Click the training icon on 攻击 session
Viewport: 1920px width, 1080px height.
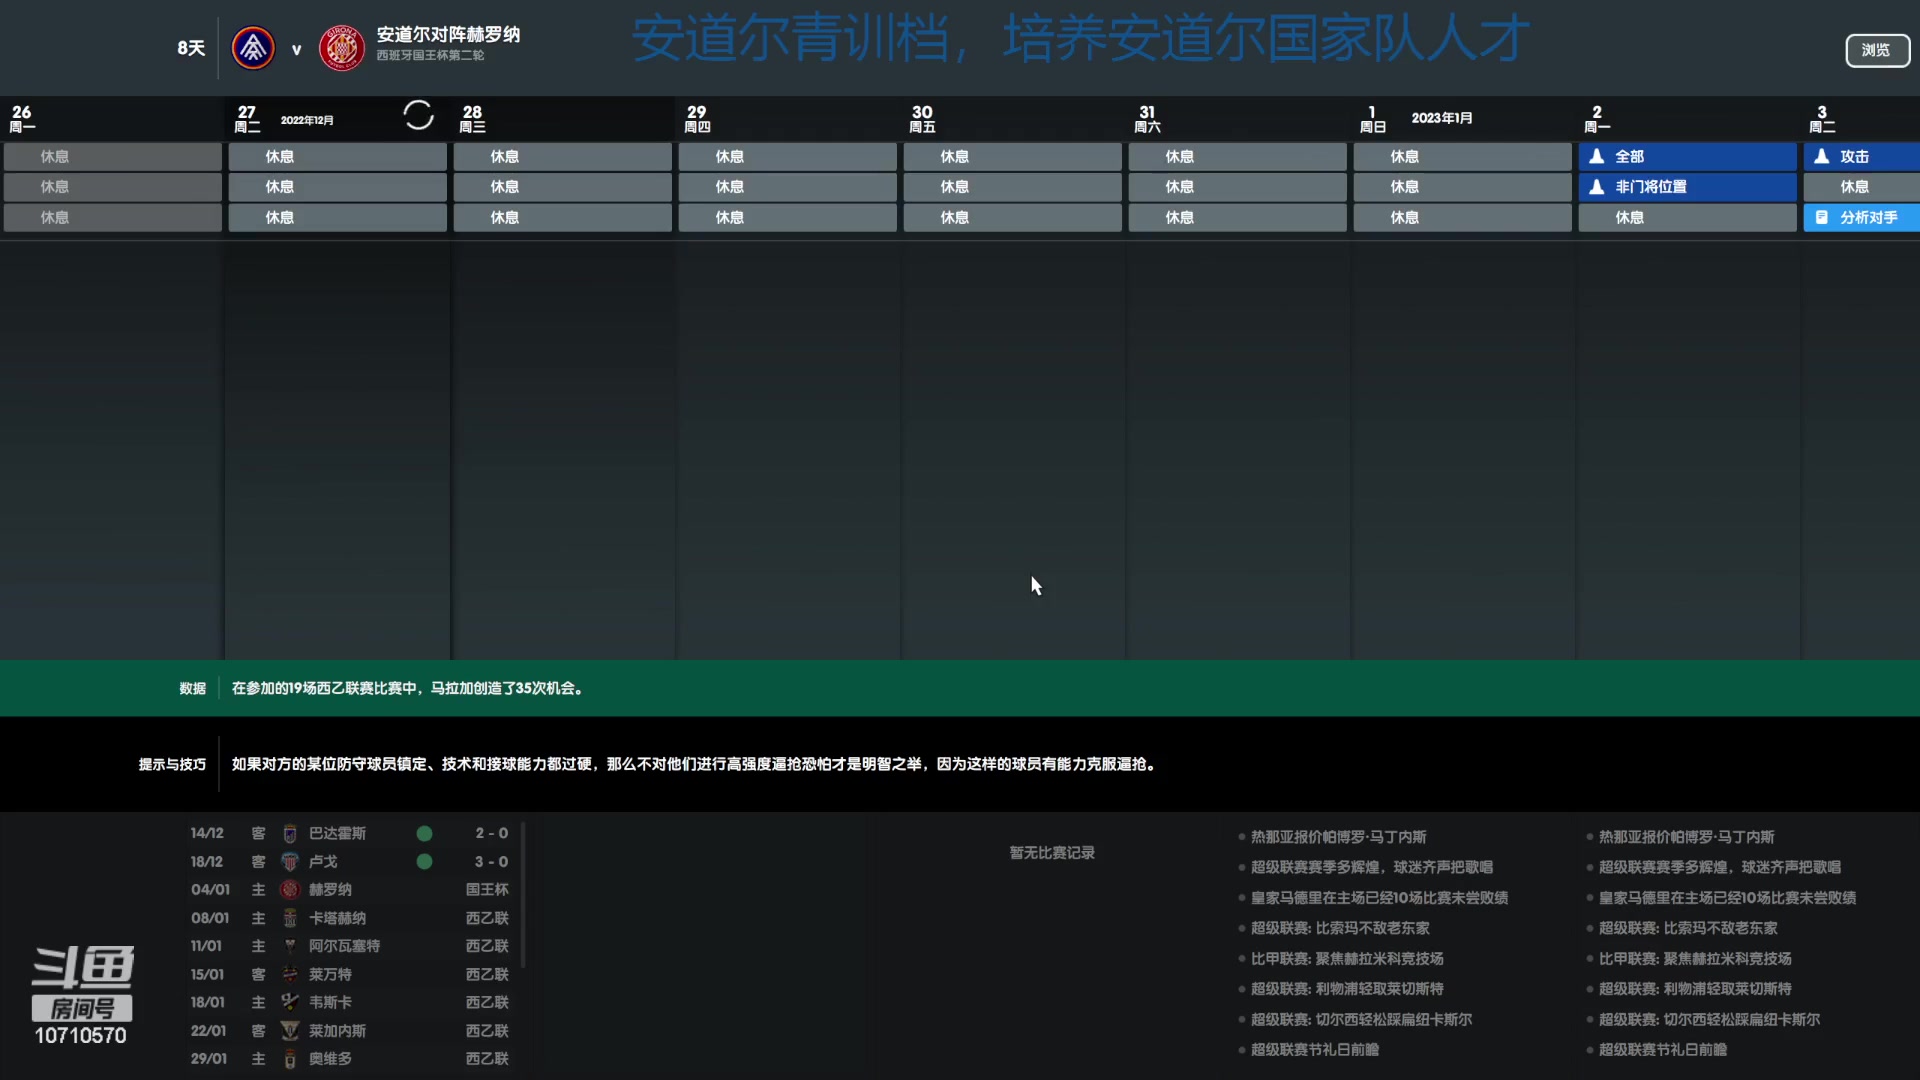tap(1822, 157)
